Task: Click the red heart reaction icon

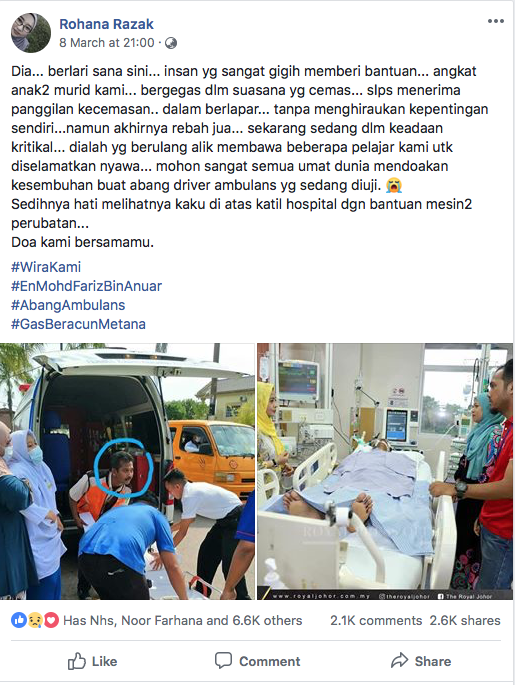Action: click(51, 620)
